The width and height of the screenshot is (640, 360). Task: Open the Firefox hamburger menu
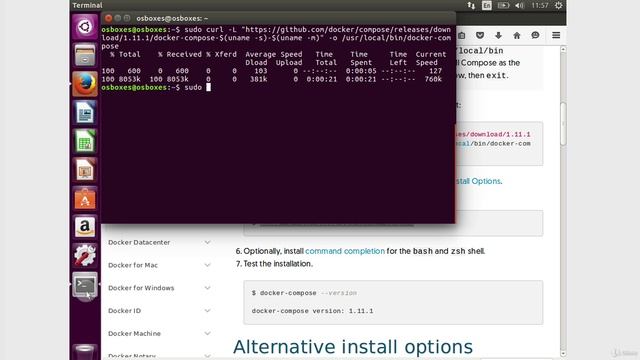point(556,36)
